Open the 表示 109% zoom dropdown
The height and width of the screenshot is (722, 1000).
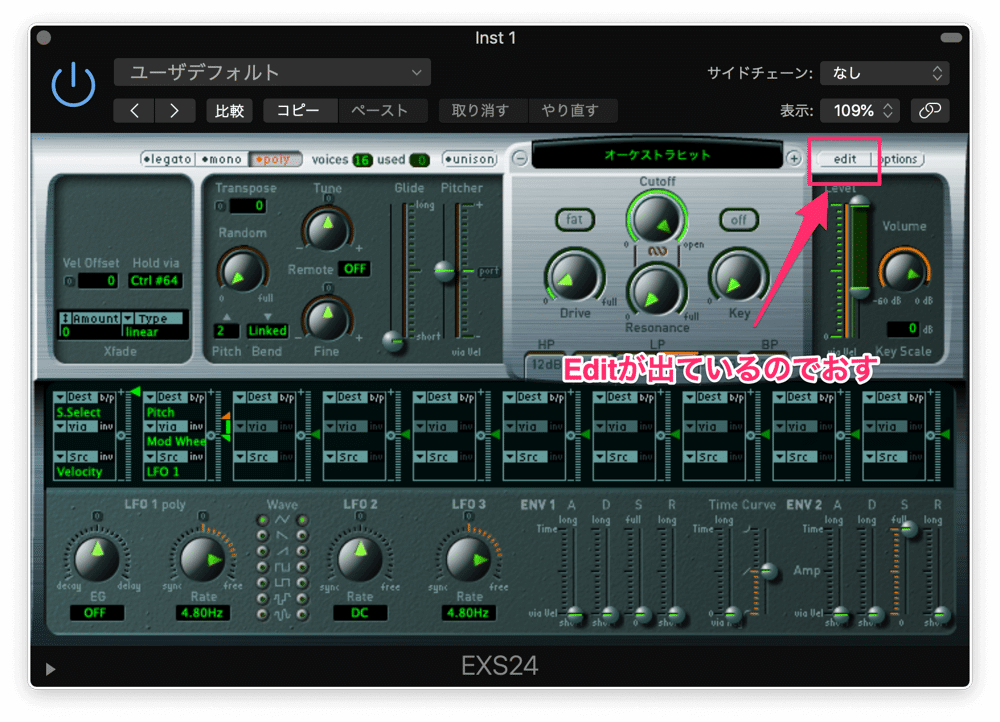pyautogui.click(x=860, y=111)
